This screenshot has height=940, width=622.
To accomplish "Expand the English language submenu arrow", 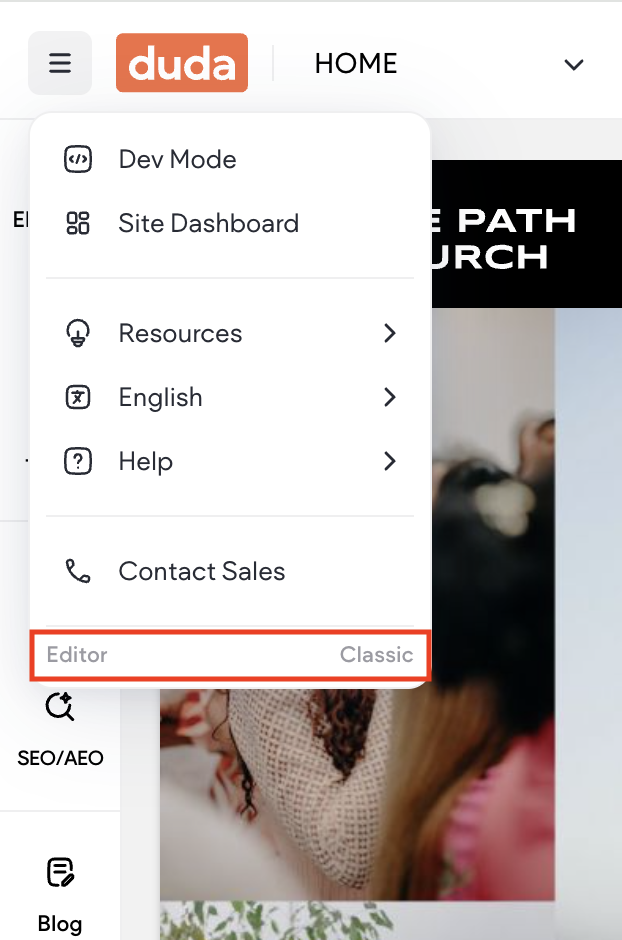I will click(x=390, y=397).
